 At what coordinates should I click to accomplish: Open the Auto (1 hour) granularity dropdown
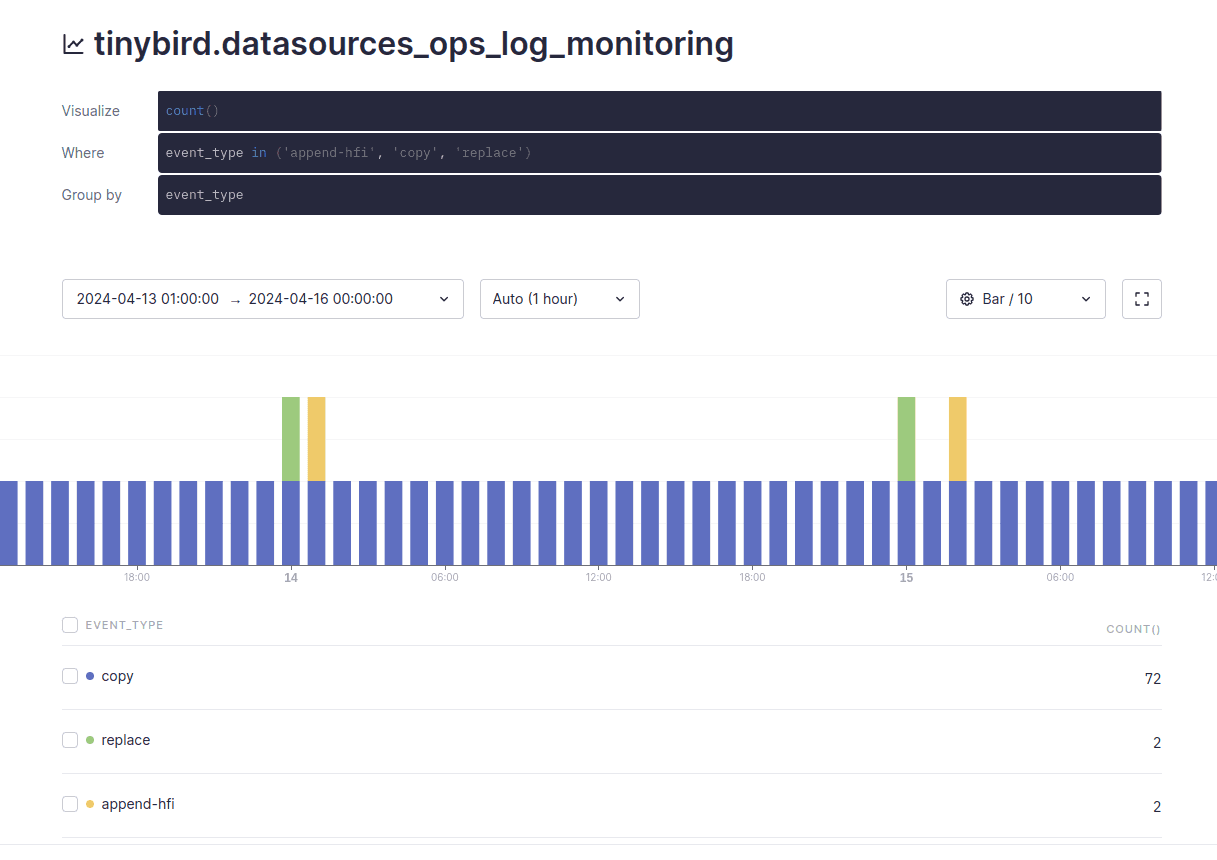(x=560, y=299)
